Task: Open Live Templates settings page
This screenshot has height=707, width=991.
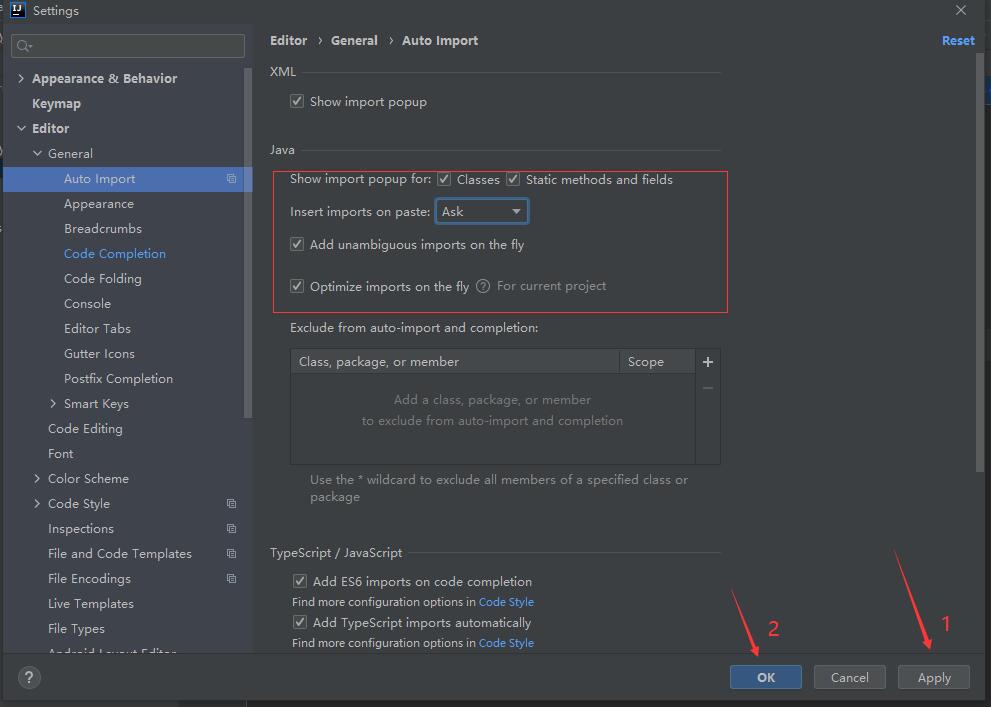Action: pyautogui.click(x=91, y=604)
